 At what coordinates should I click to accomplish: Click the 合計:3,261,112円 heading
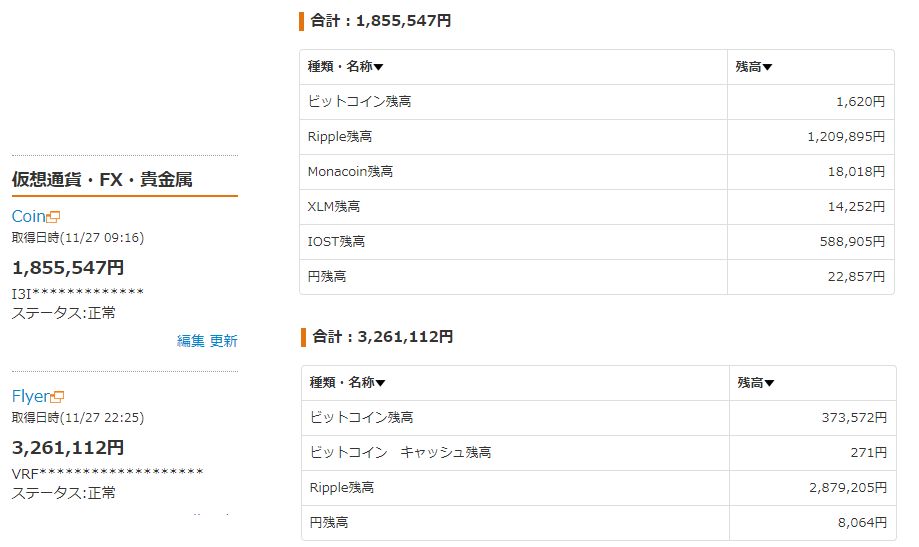(383, 337)
